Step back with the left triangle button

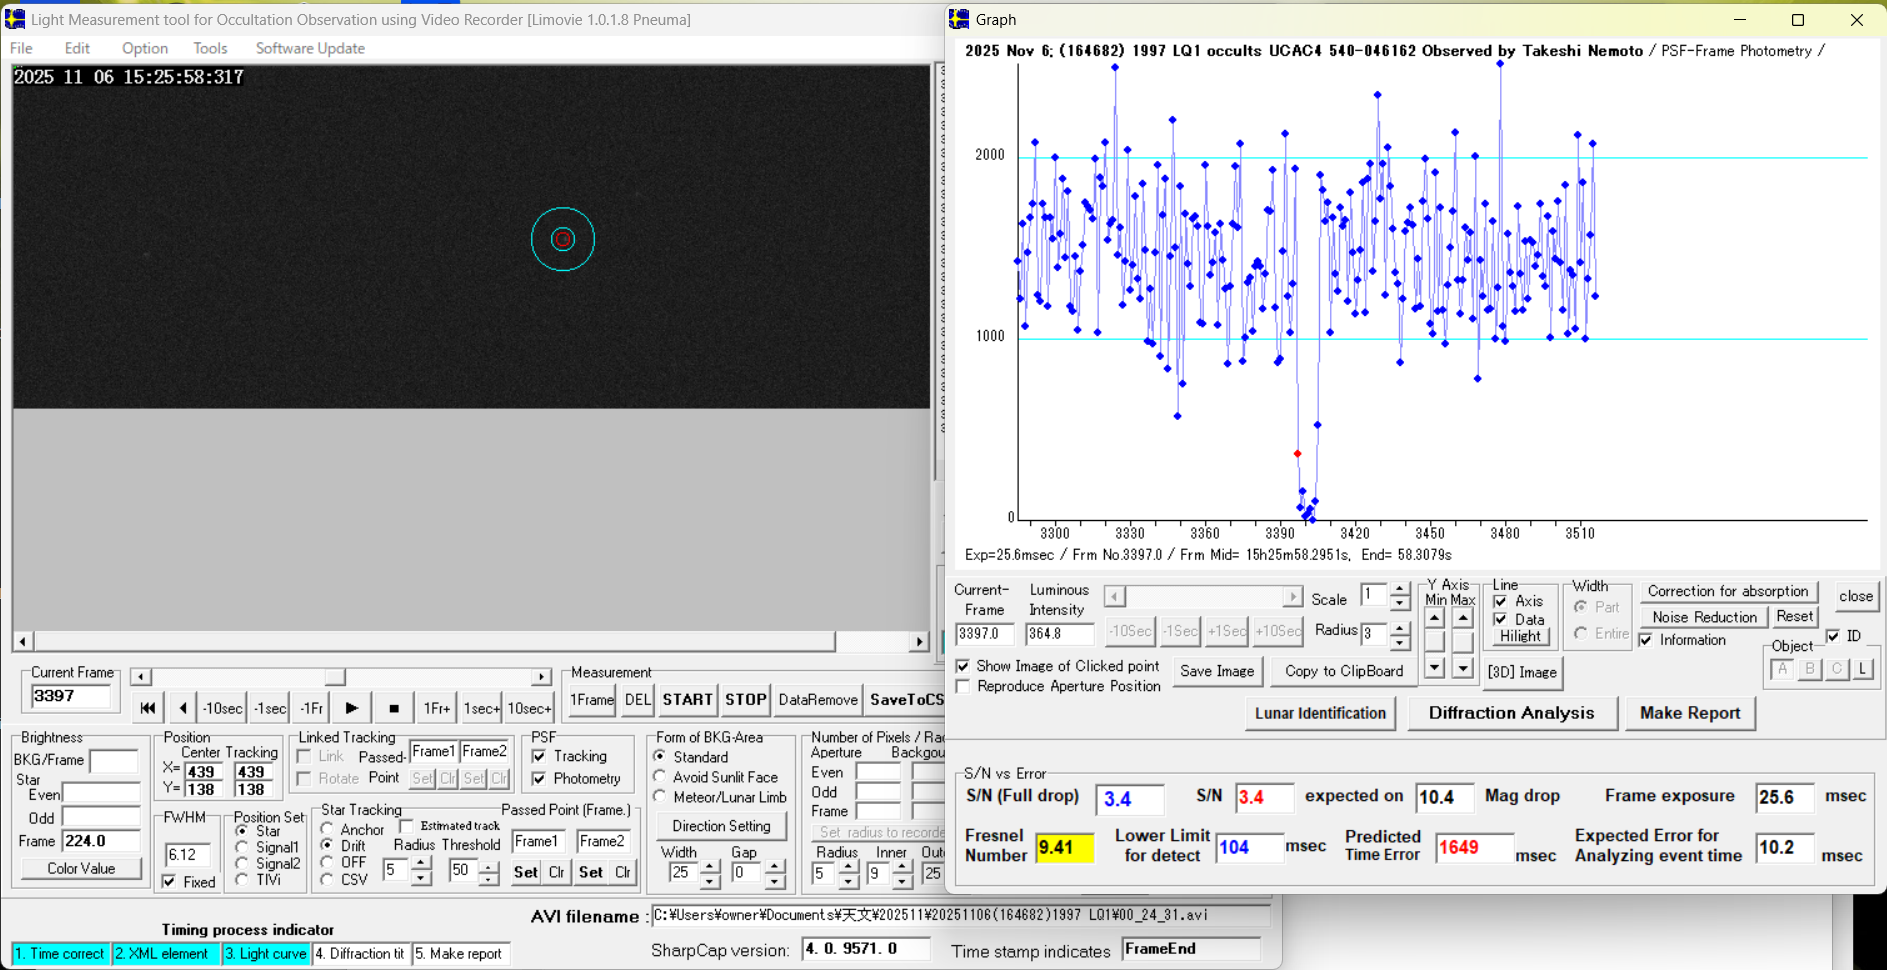coord(183,708)
